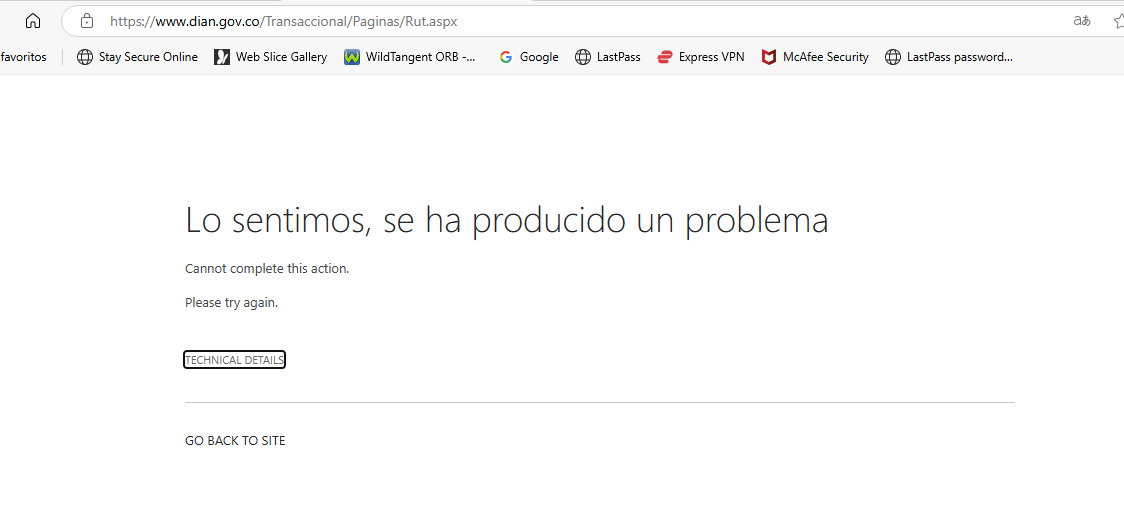Click 'Please try again.' text

232,303
